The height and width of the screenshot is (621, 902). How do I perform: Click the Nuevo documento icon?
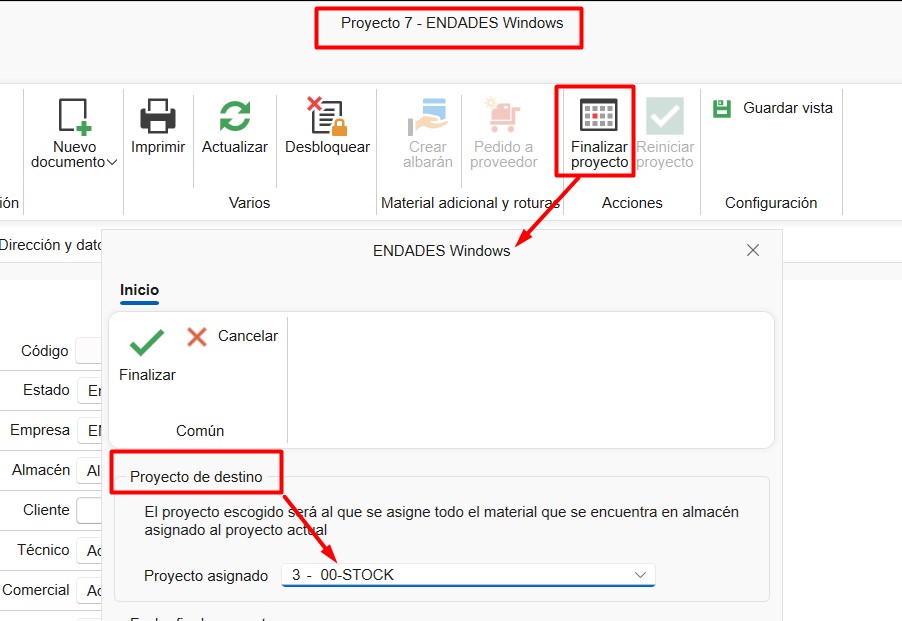(x=74, y=117)
